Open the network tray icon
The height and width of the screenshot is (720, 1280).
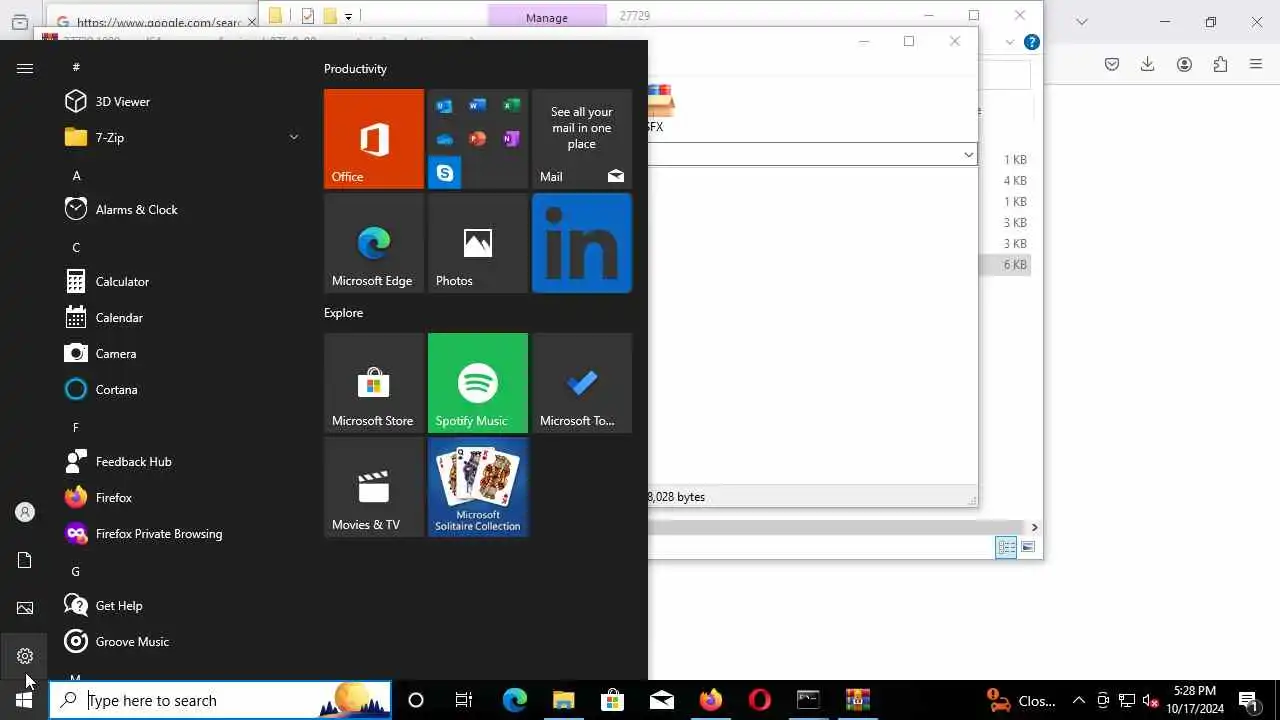[1127, 701]
